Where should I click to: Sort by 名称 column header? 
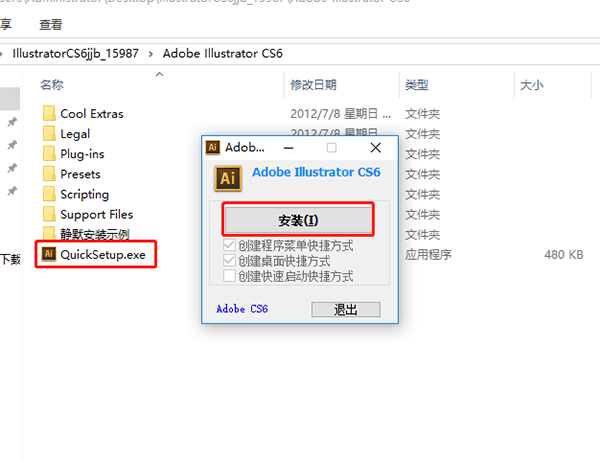52,85
